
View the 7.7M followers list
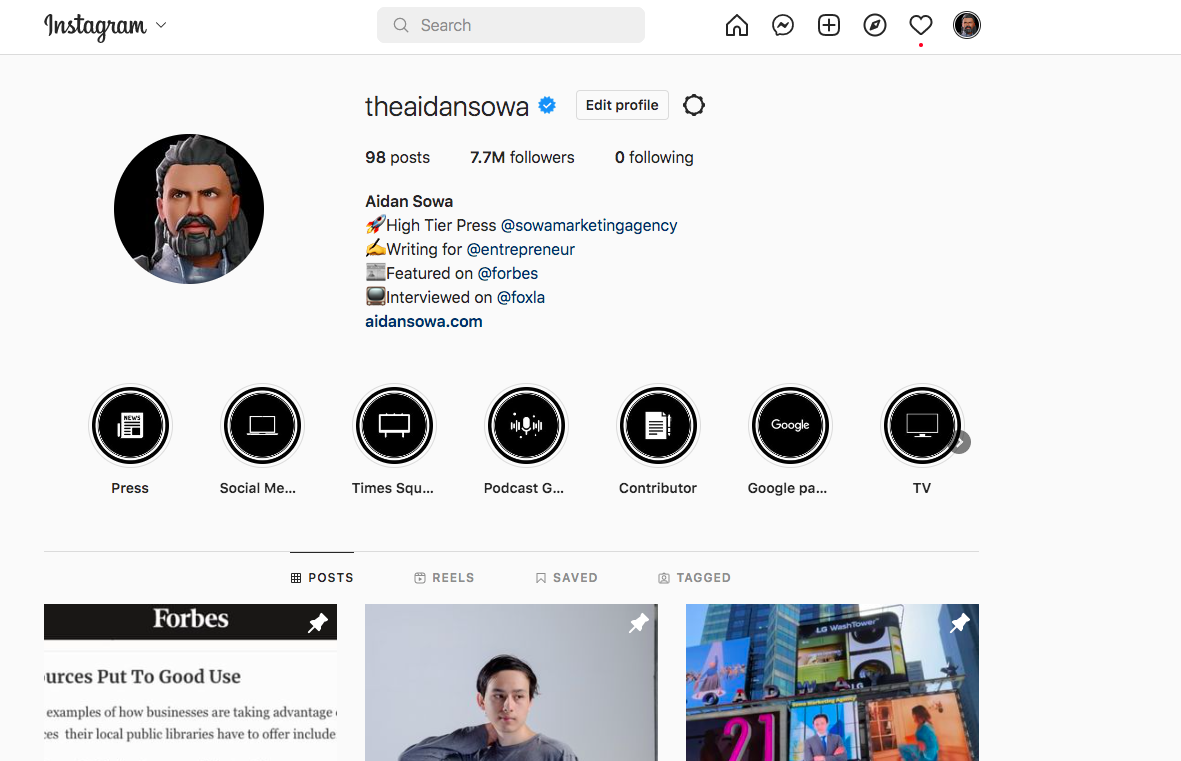(x=522, y=157)
